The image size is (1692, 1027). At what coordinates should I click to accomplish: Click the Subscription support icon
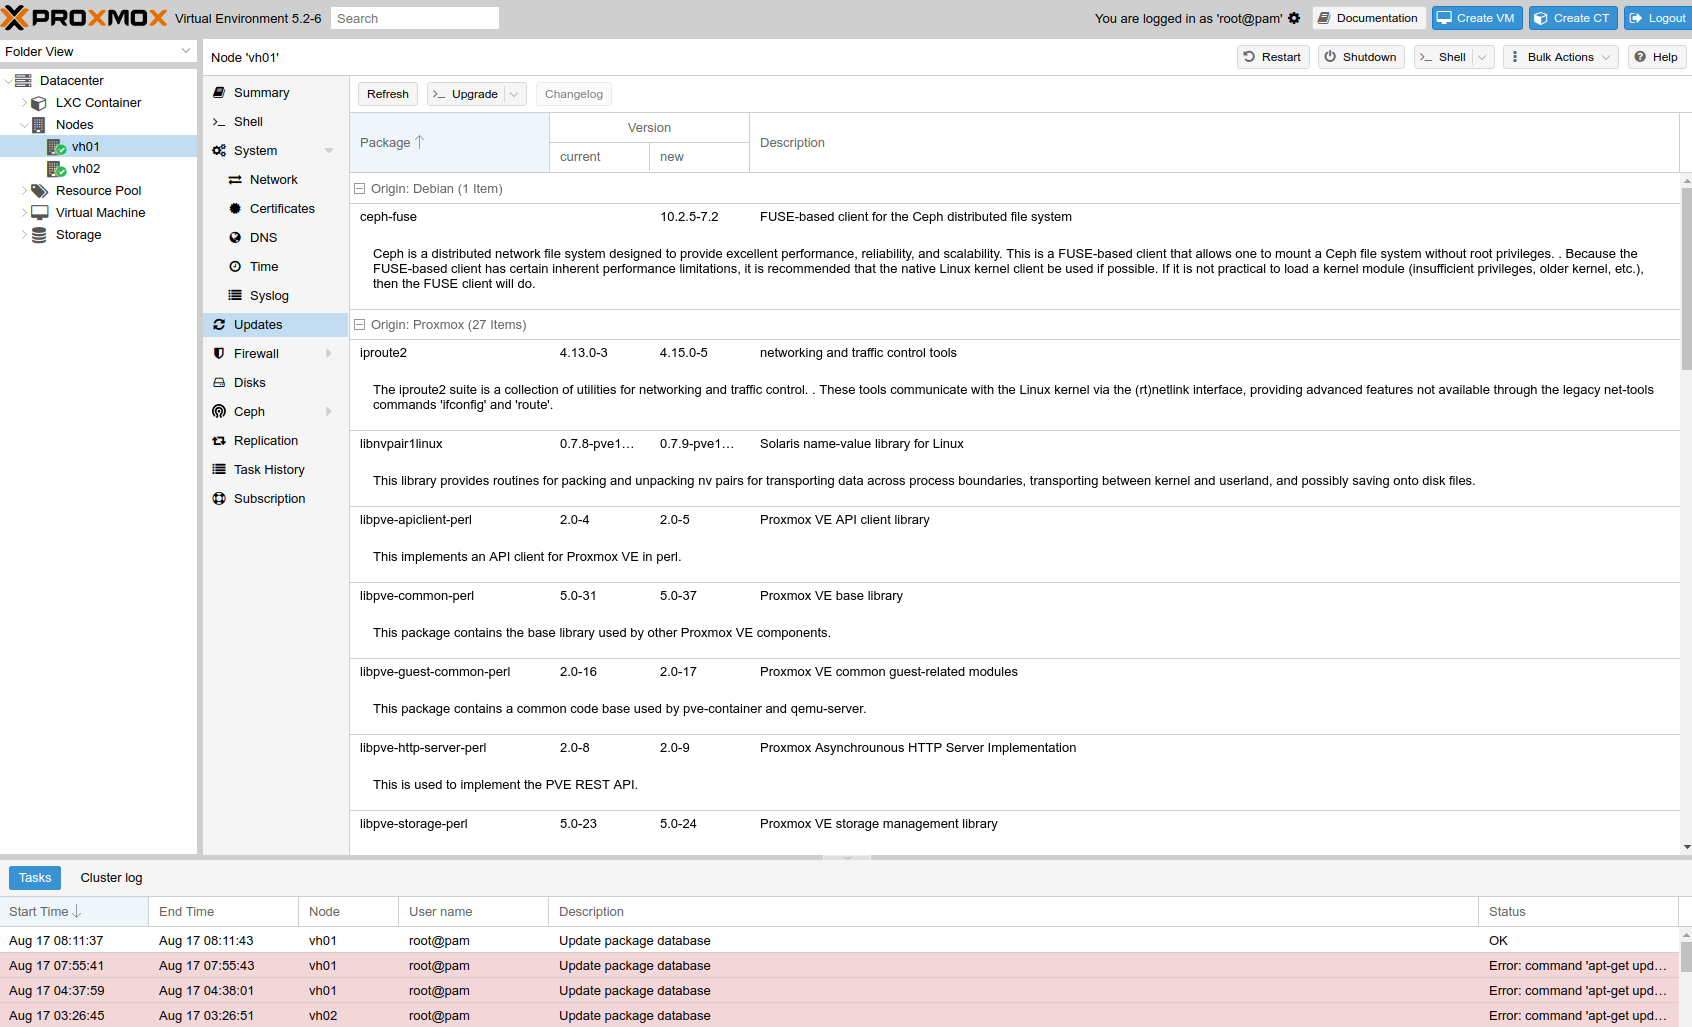[x=219, y=498]
